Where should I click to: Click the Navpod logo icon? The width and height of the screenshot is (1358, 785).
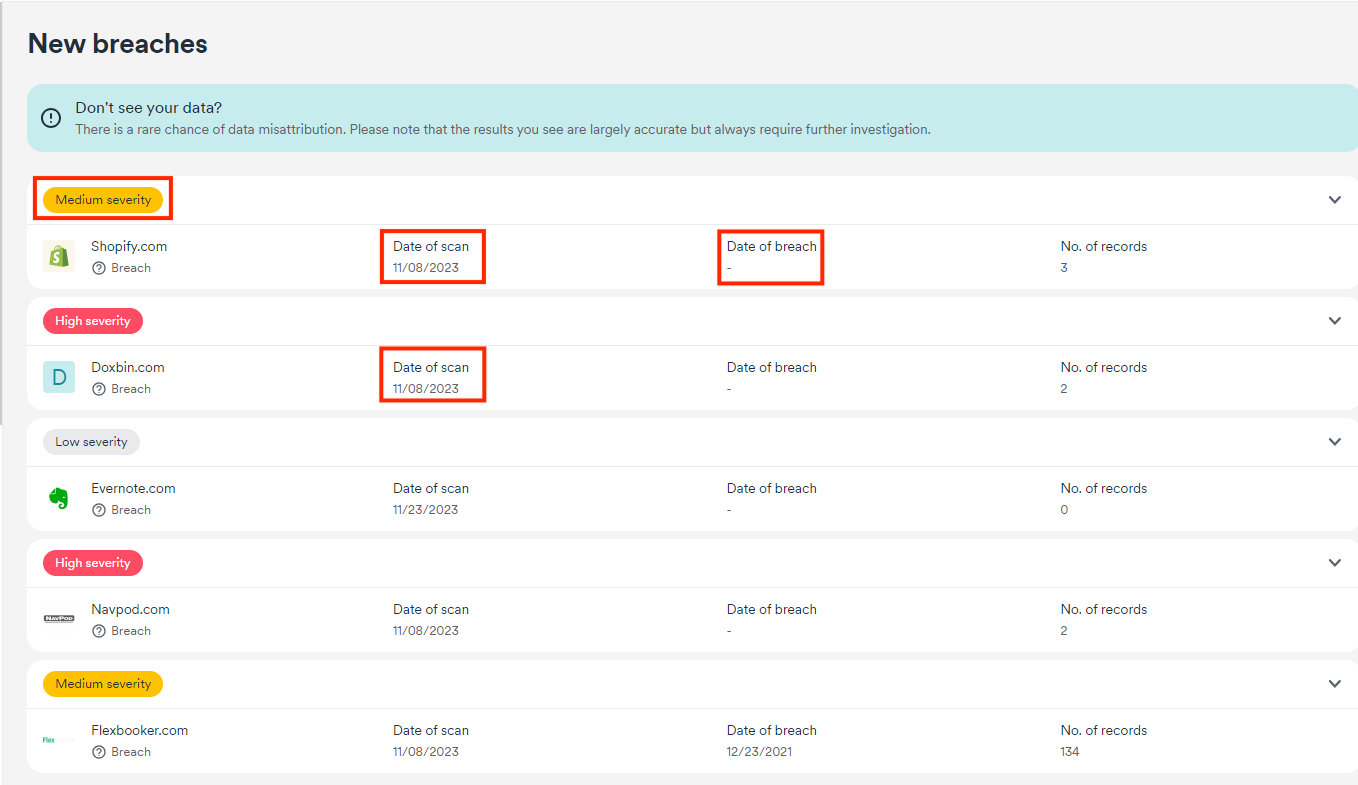[59, 619]
